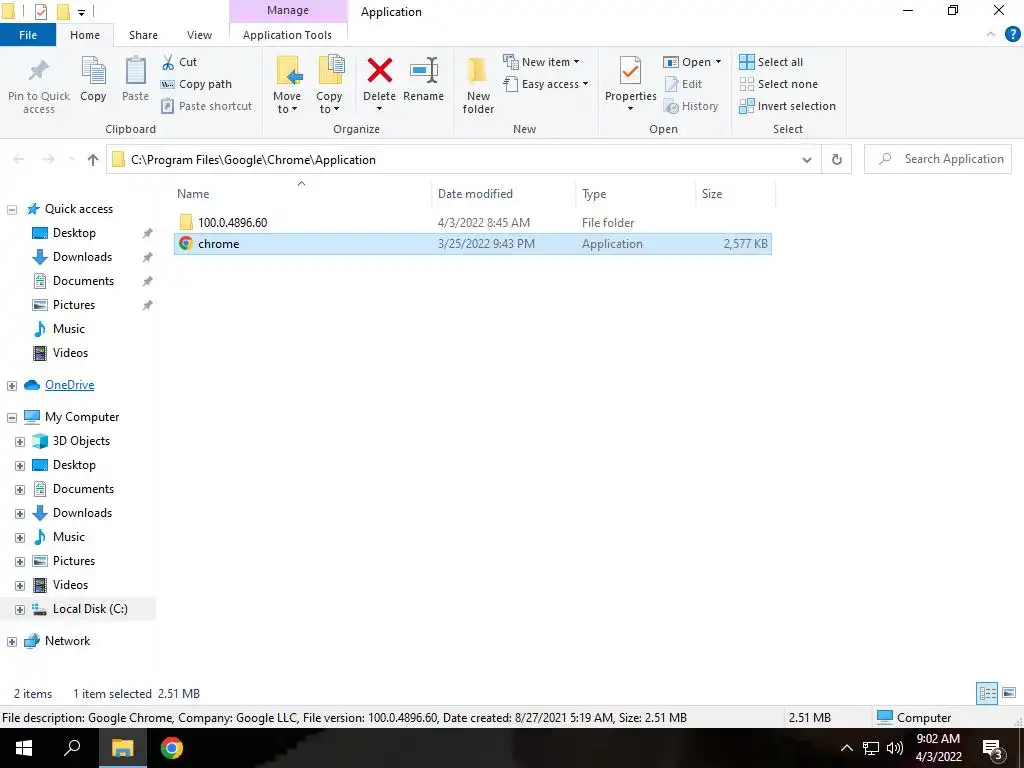Open Application Tools ribbon tab

tap(287, 35)
